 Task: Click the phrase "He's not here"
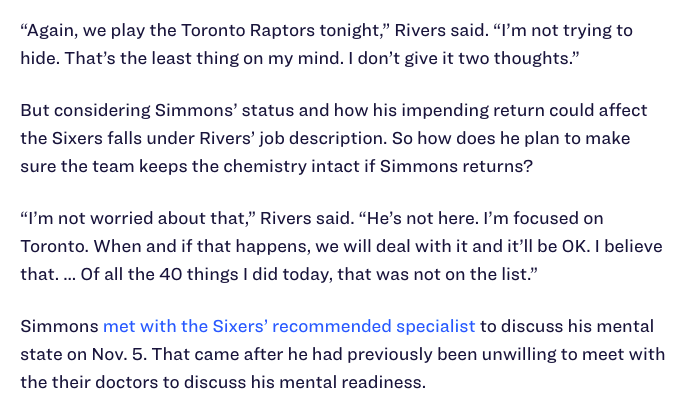(x=422, y=219)
